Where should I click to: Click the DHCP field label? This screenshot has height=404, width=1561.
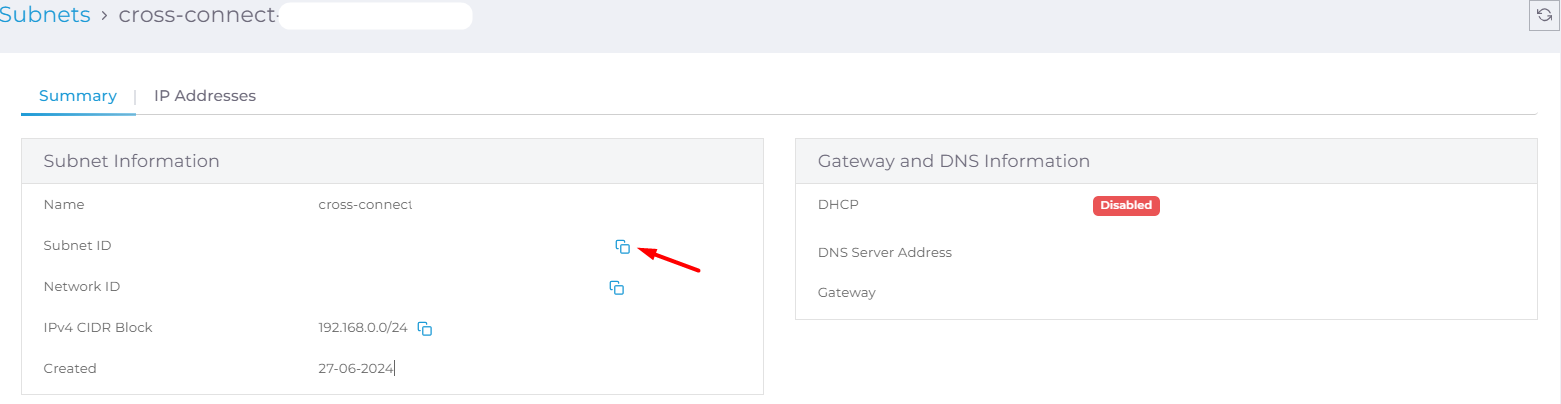[x=838, y=204]
